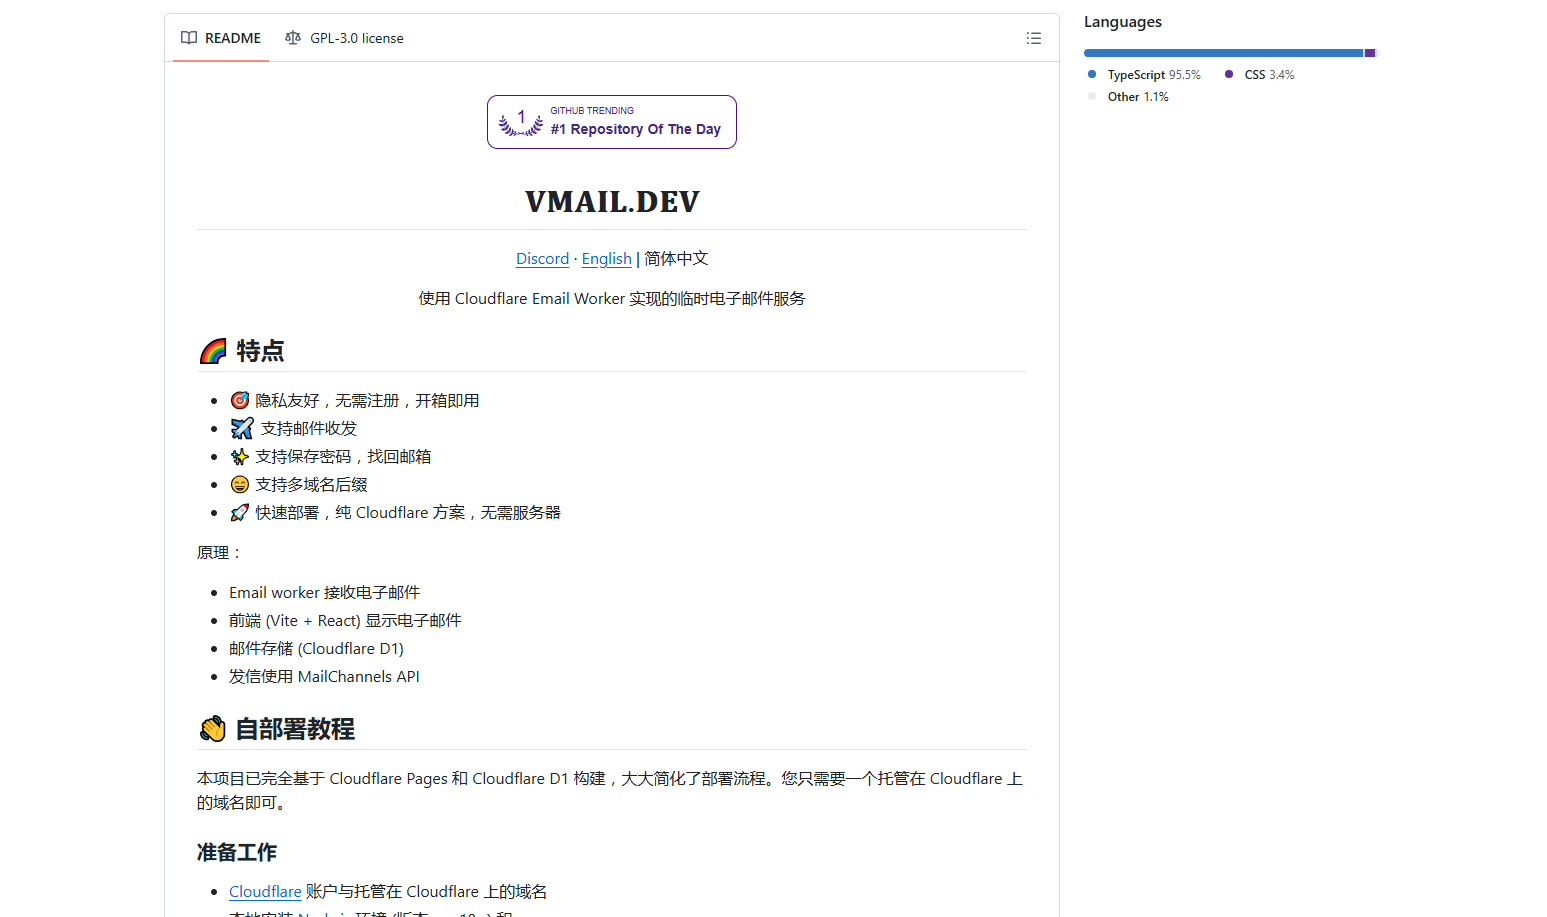Click the target emoji beside 隐私友好
1547x917 pixels.
[240, 401]
